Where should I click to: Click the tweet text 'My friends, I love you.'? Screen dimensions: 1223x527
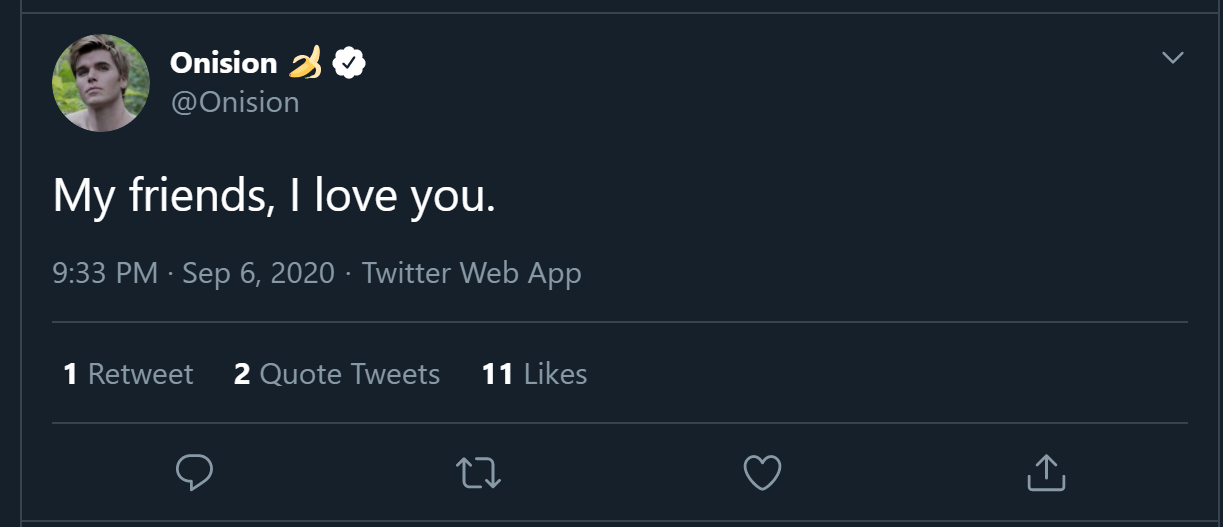point(274,196)
